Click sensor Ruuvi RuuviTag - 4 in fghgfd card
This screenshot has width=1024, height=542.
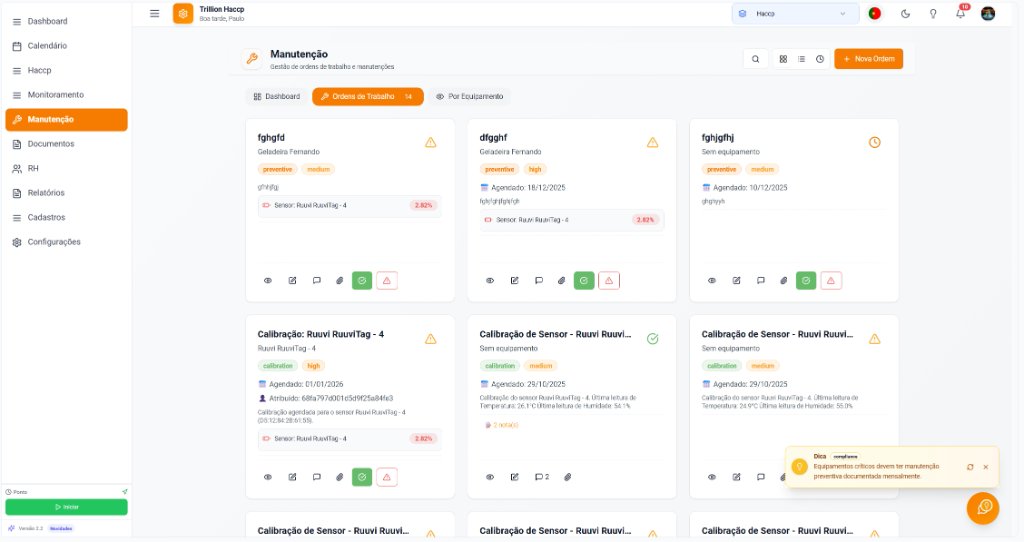(349, 206)
